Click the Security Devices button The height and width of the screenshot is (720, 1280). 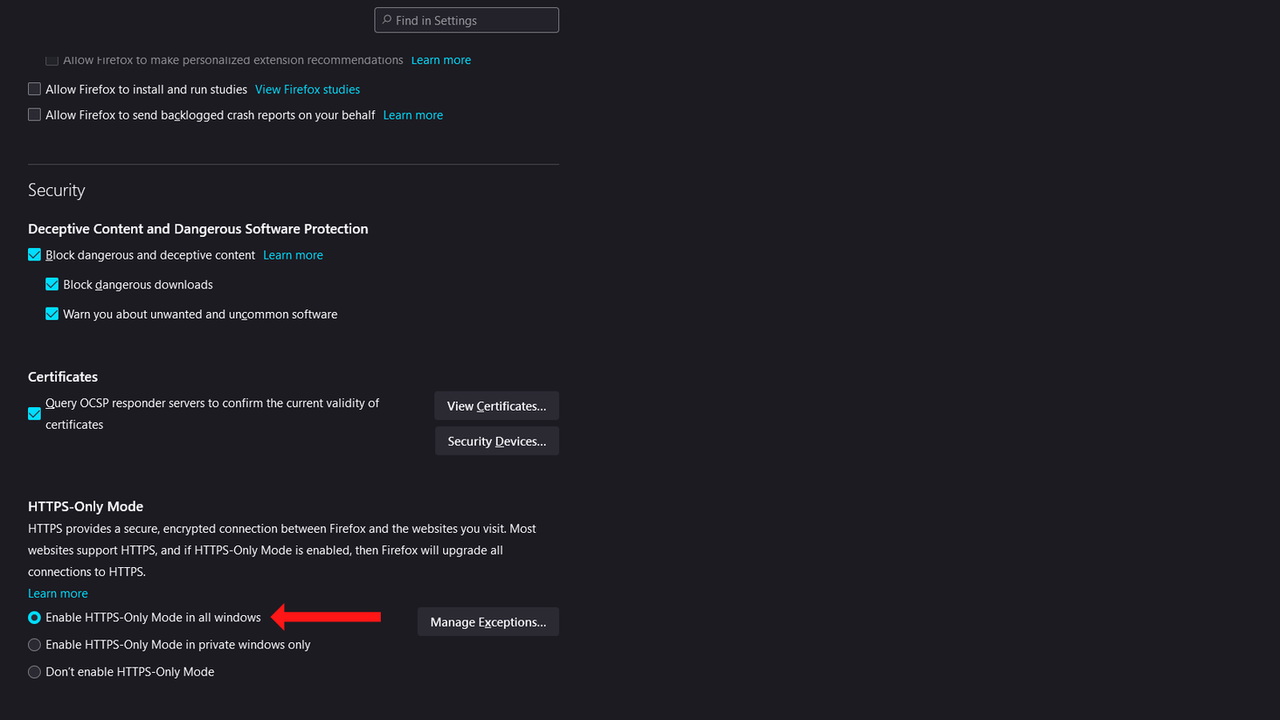(496, 441)
